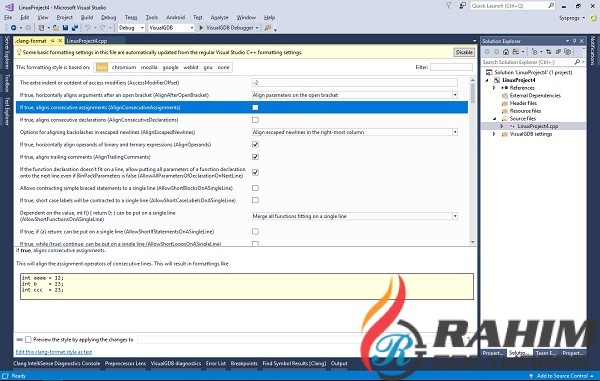Check AllowShortCaseLabelsOnASingleLine checkbox
Viewport: 600px width, 381px height.
(255, 200)
